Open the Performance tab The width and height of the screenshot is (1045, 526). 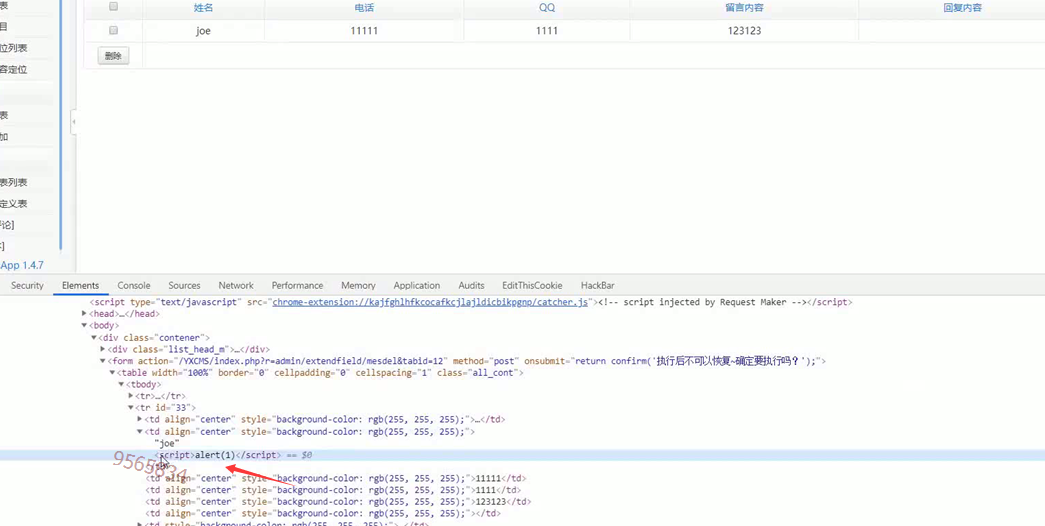click(x=297, y=285)
